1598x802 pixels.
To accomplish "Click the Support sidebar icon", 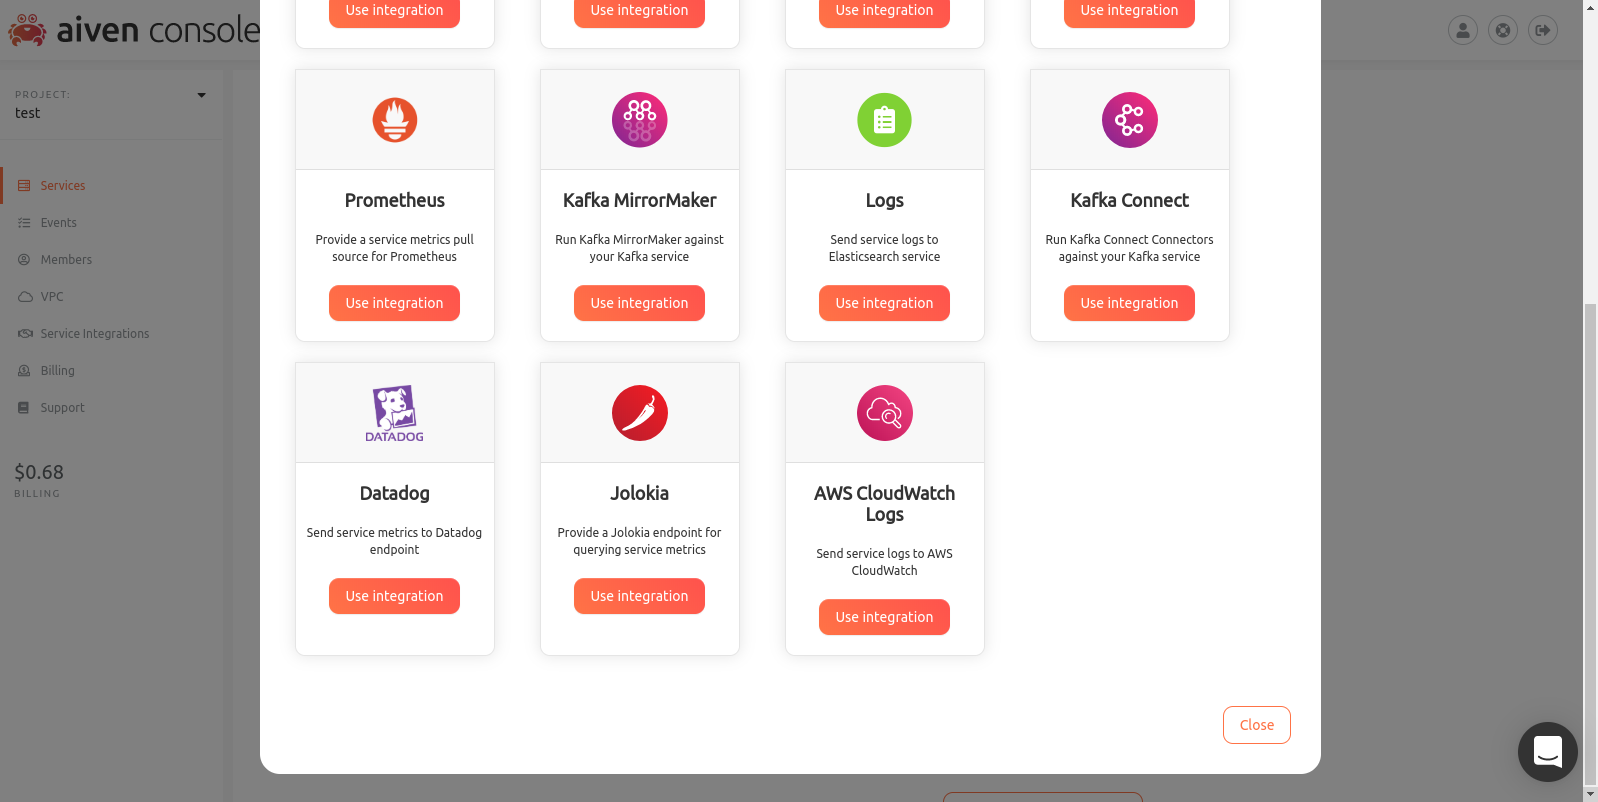I will point(24,408).
